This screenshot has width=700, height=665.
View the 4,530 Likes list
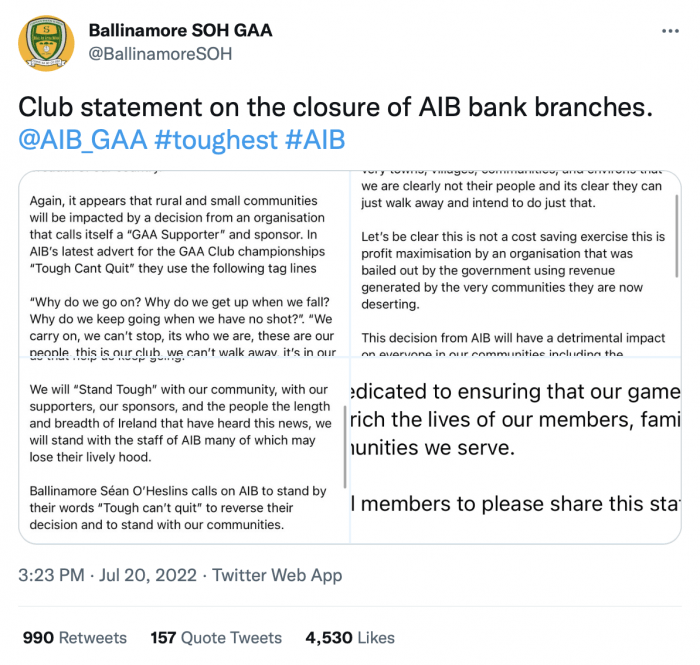tap(350, 637)
